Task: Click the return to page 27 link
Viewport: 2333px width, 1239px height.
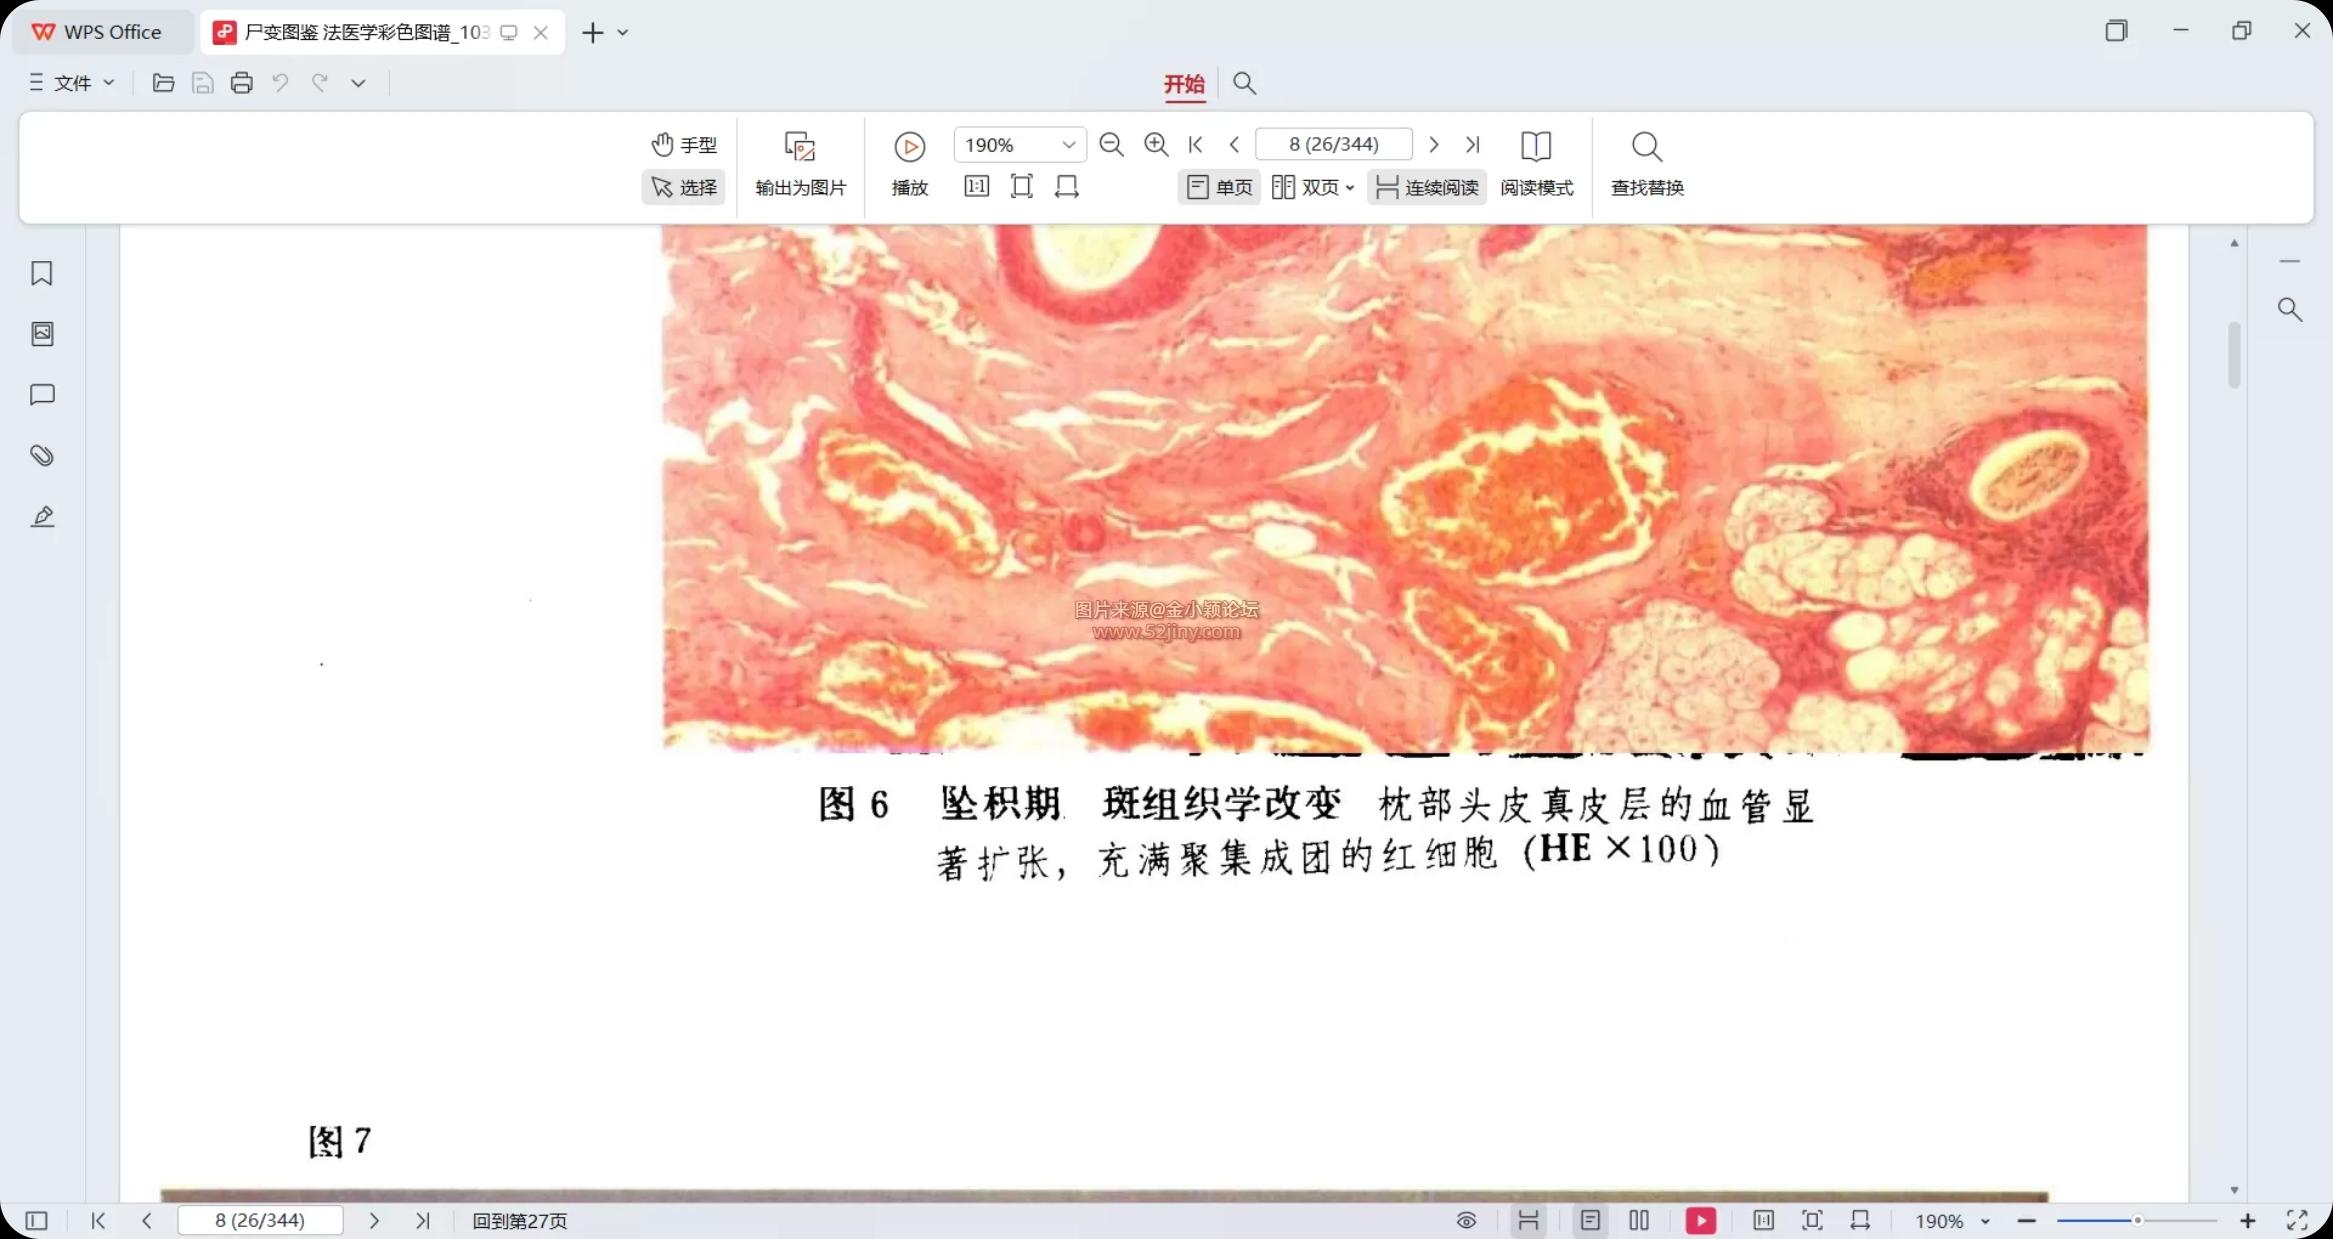Action: tap(519, 1221)
